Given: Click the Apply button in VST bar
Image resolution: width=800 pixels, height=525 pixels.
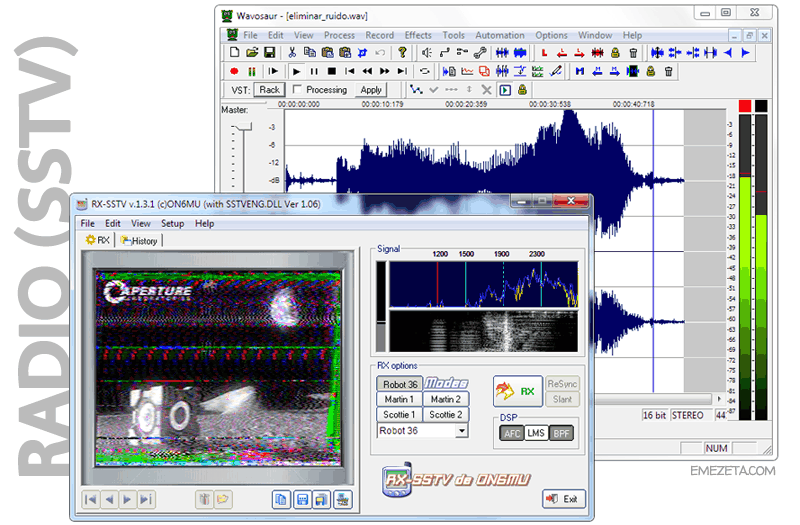Looking at the screenshot, I should point(371,90).
